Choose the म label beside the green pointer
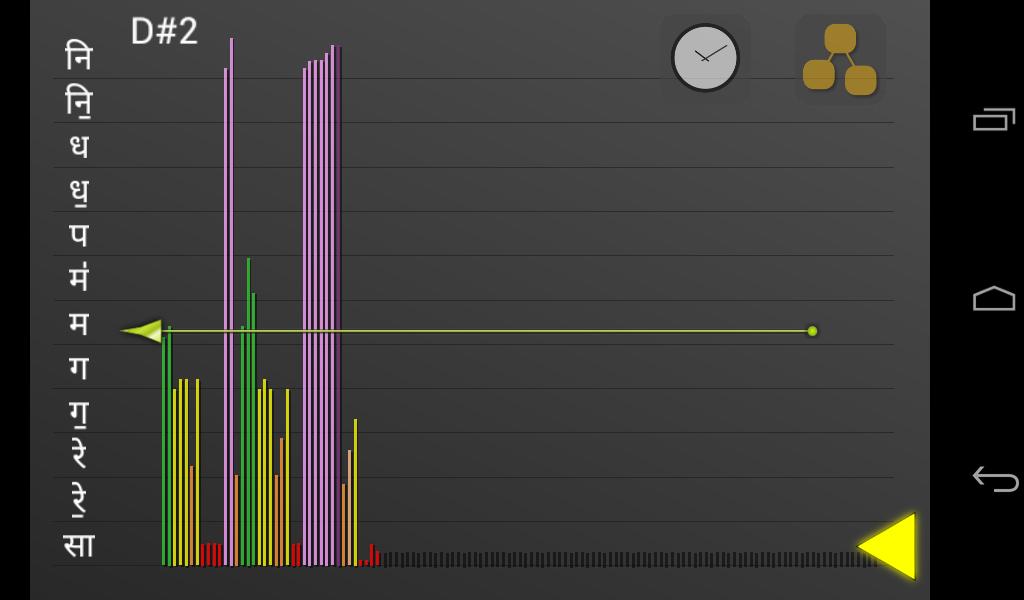1024x600 pixels. (78, 323)
